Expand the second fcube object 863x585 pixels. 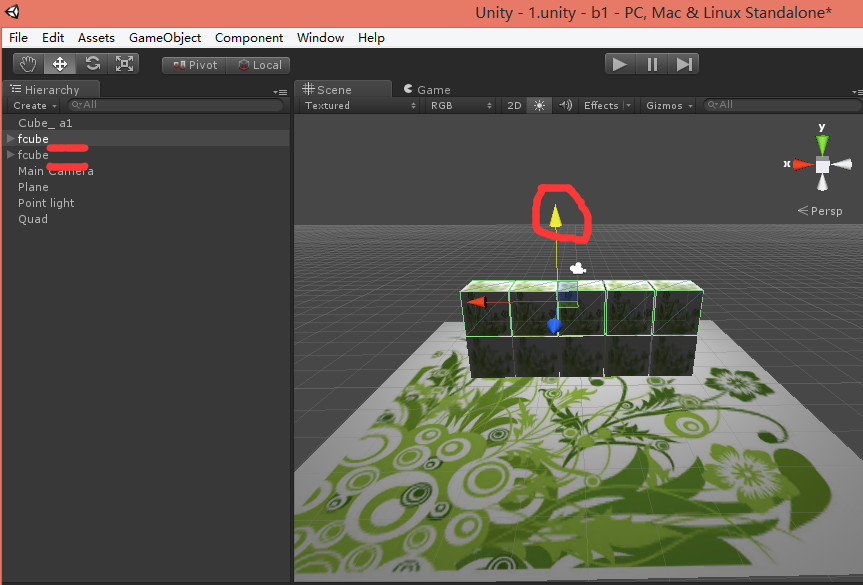[10, 154]
